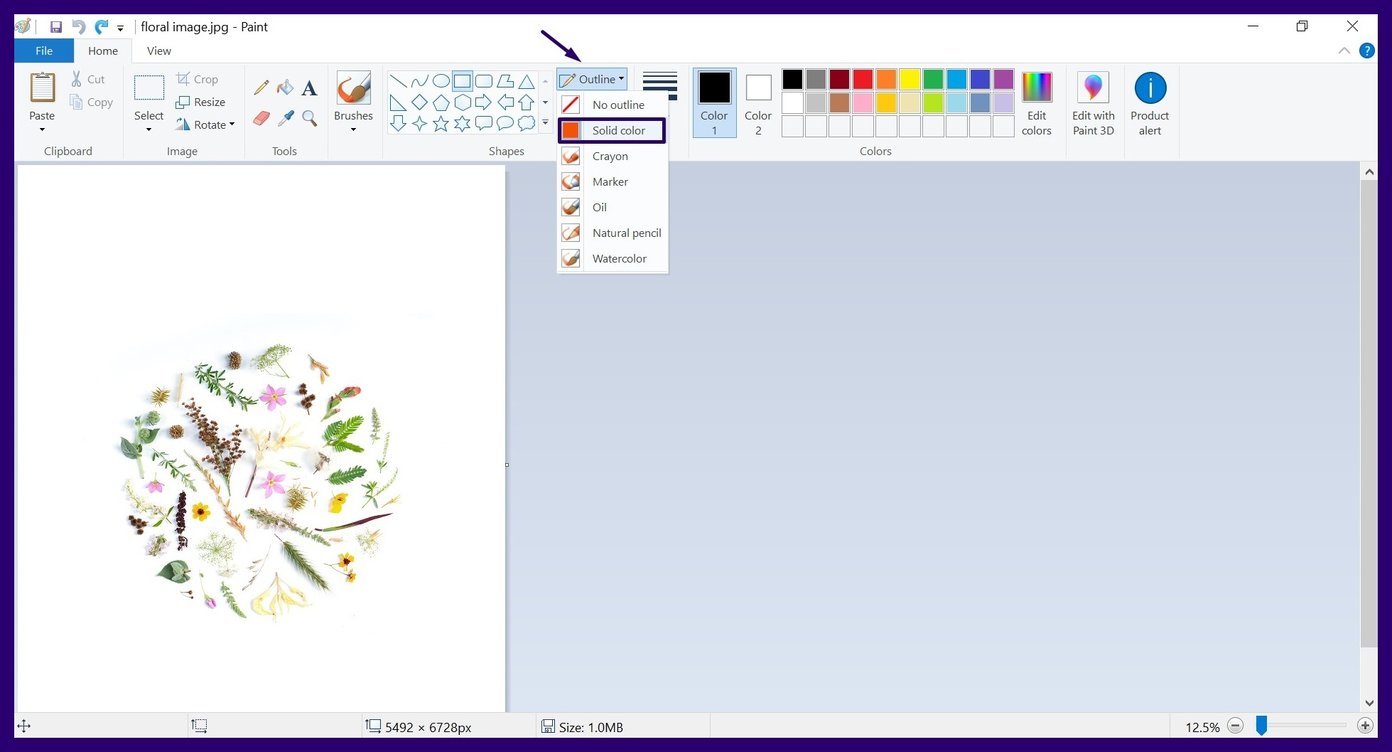Viewport: 1392px width, 752px height.
Task: Select the Pencil tool
Action: pyautogui.click(x=262, y=87)
